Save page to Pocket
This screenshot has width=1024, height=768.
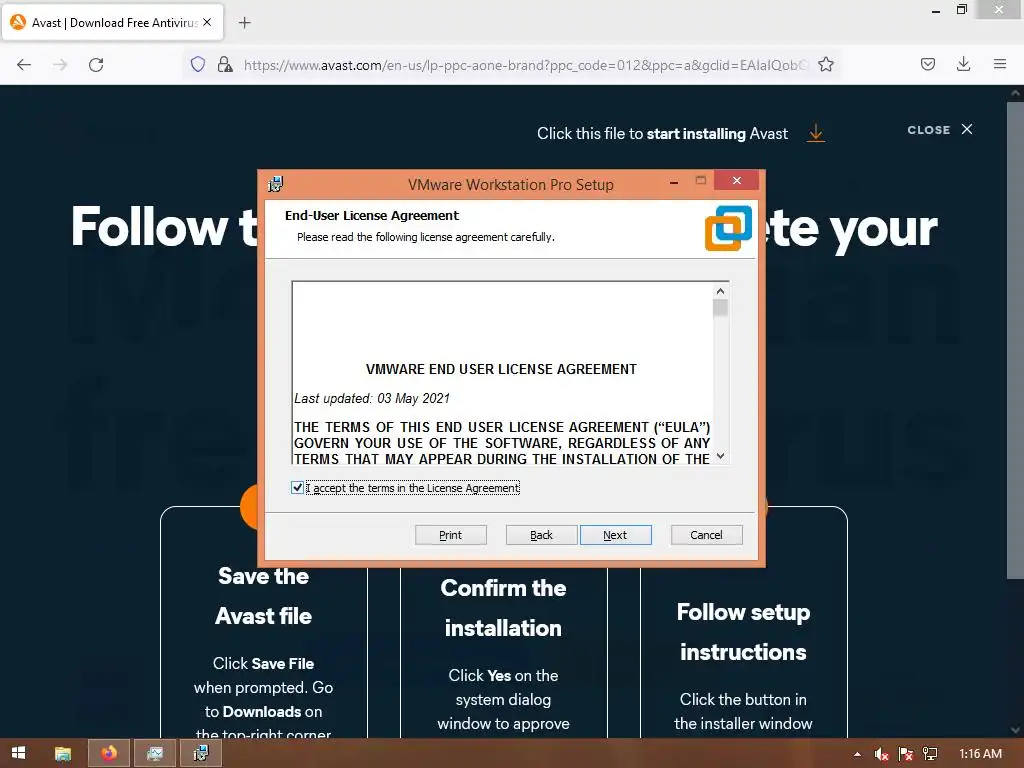click(x=927, y=64)
